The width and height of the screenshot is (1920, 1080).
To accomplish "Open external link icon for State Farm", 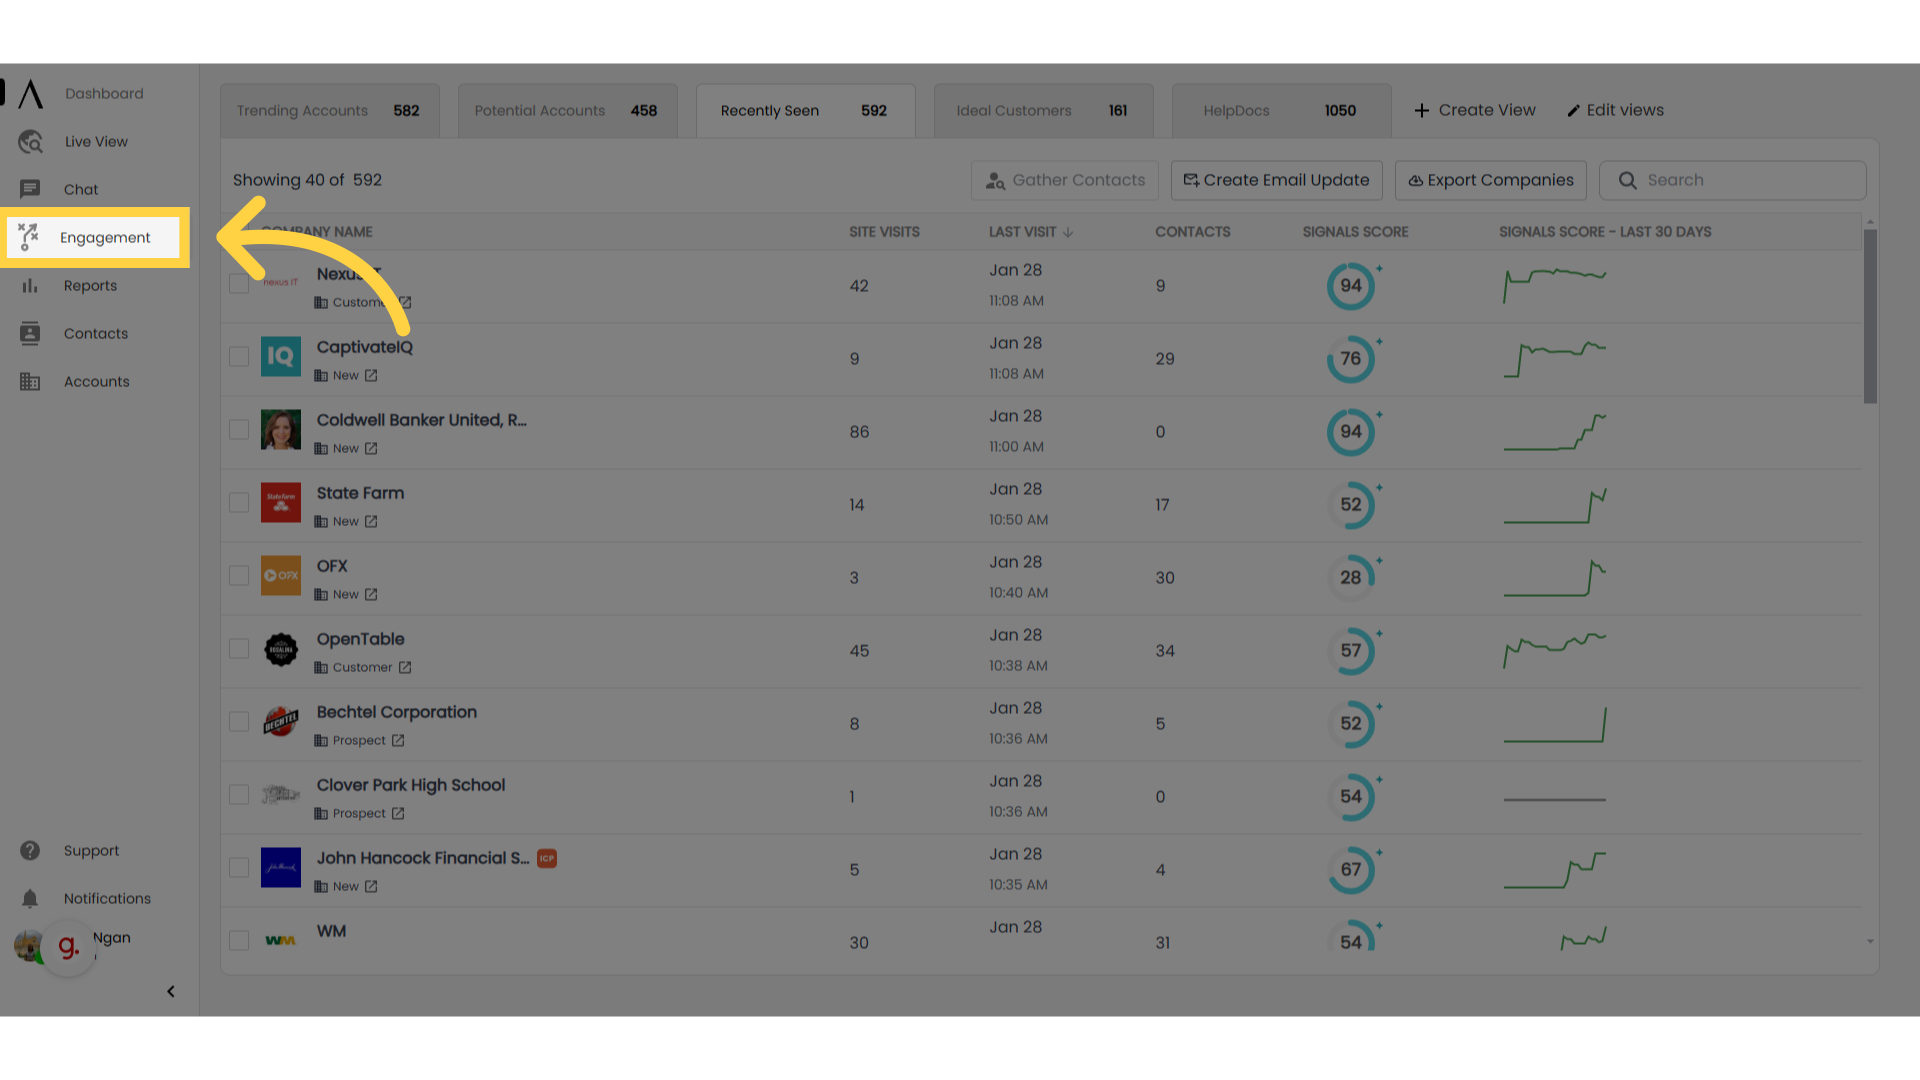I will click(x=371, y=522).
